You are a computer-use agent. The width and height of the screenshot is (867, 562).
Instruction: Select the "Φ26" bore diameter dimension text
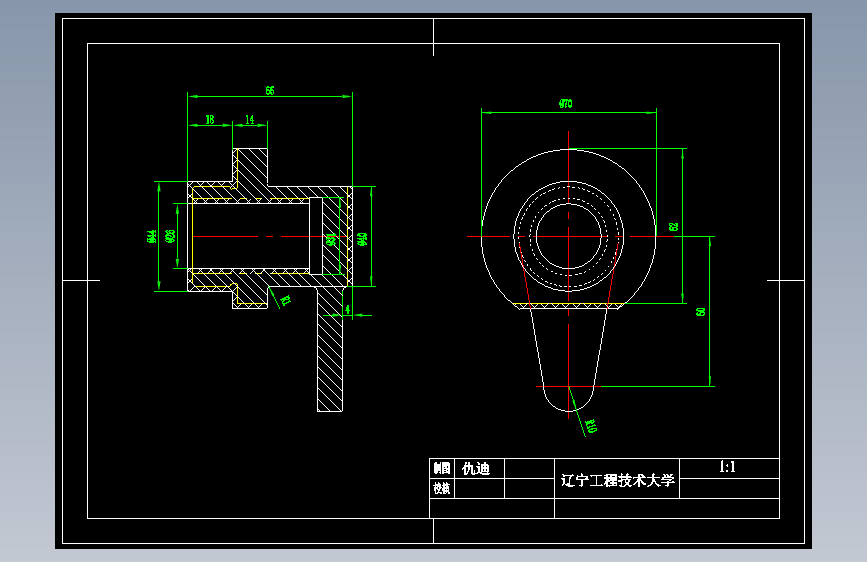[x=171, y=236]
